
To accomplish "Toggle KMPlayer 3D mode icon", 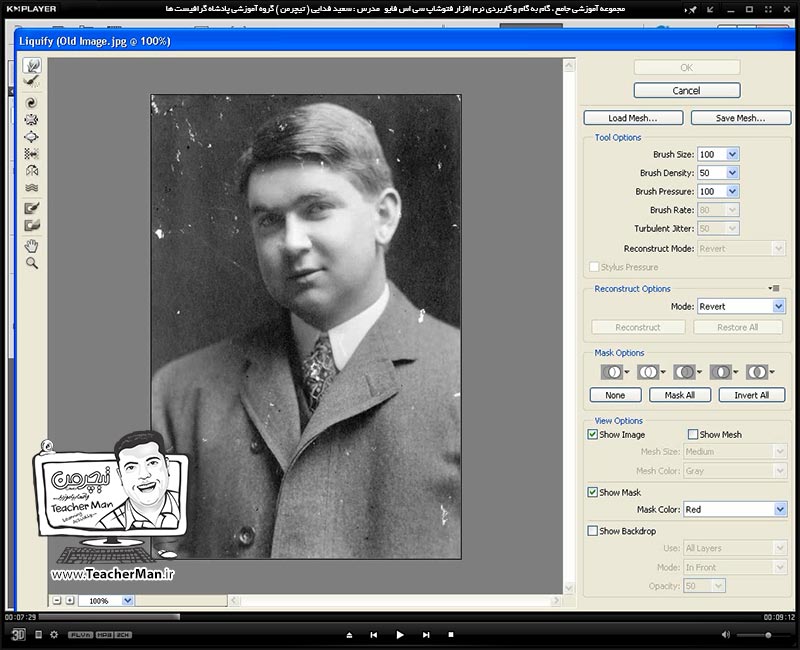I will (18, 634).
